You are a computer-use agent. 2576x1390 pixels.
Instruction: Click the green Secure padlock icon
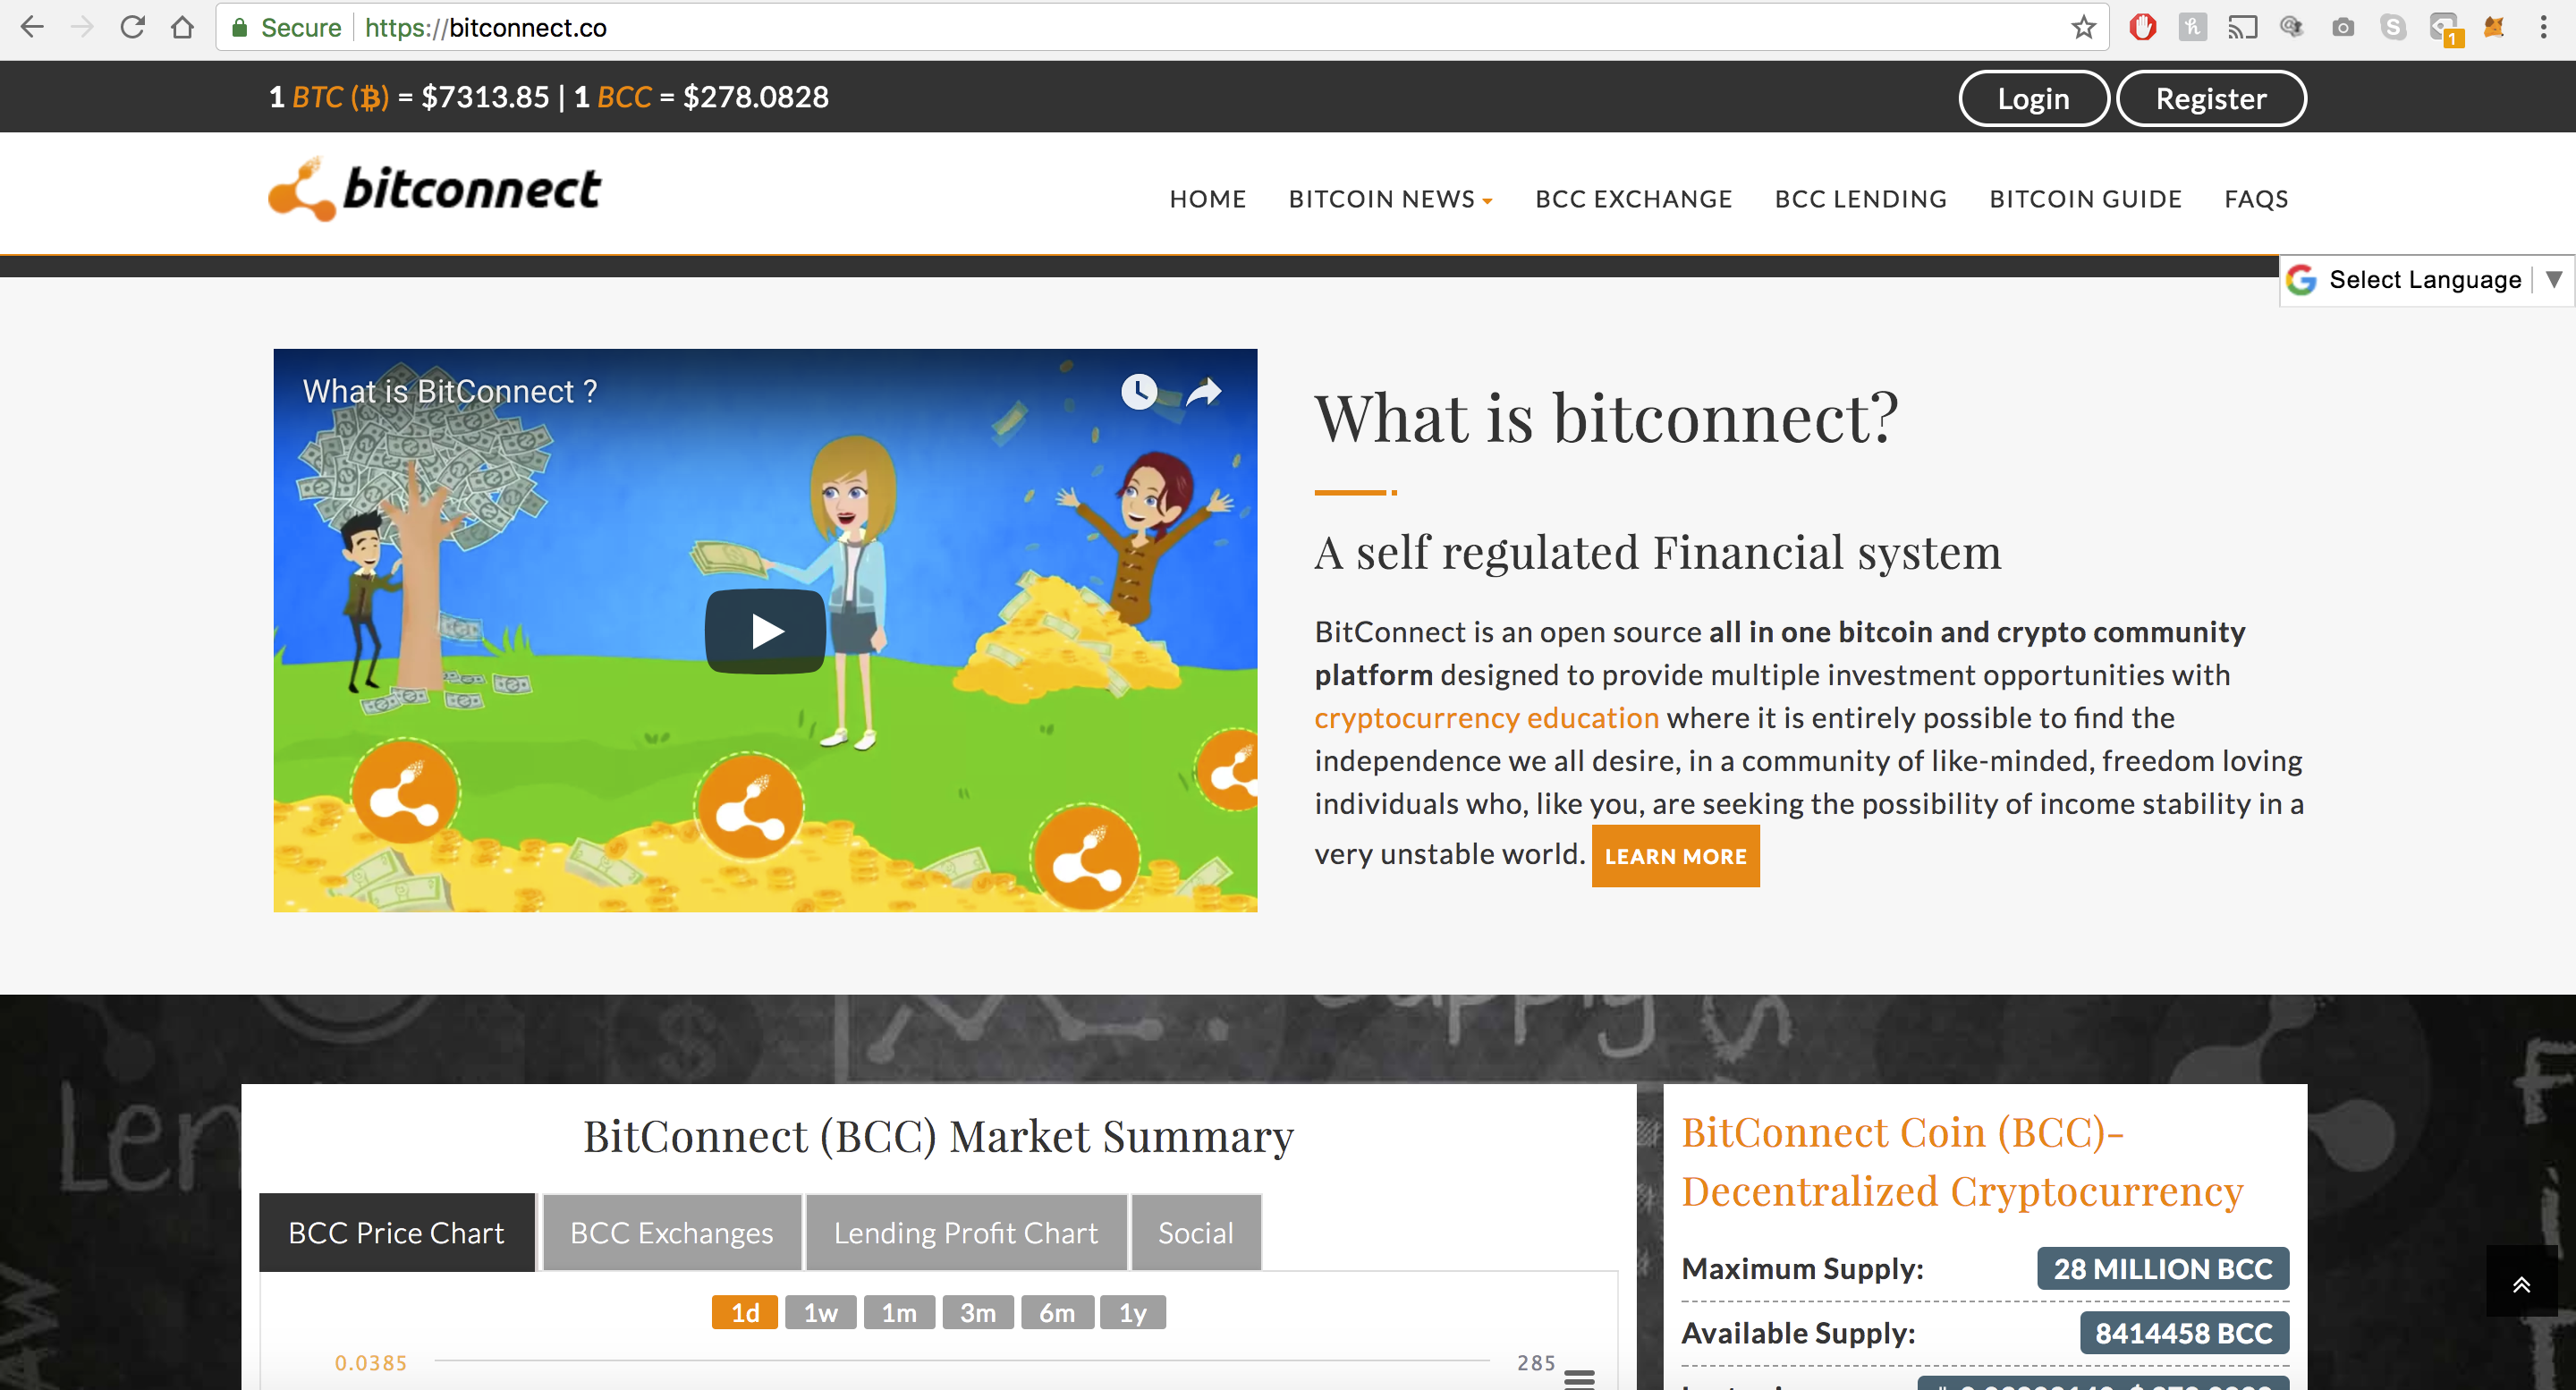click(x=239, y=27)
